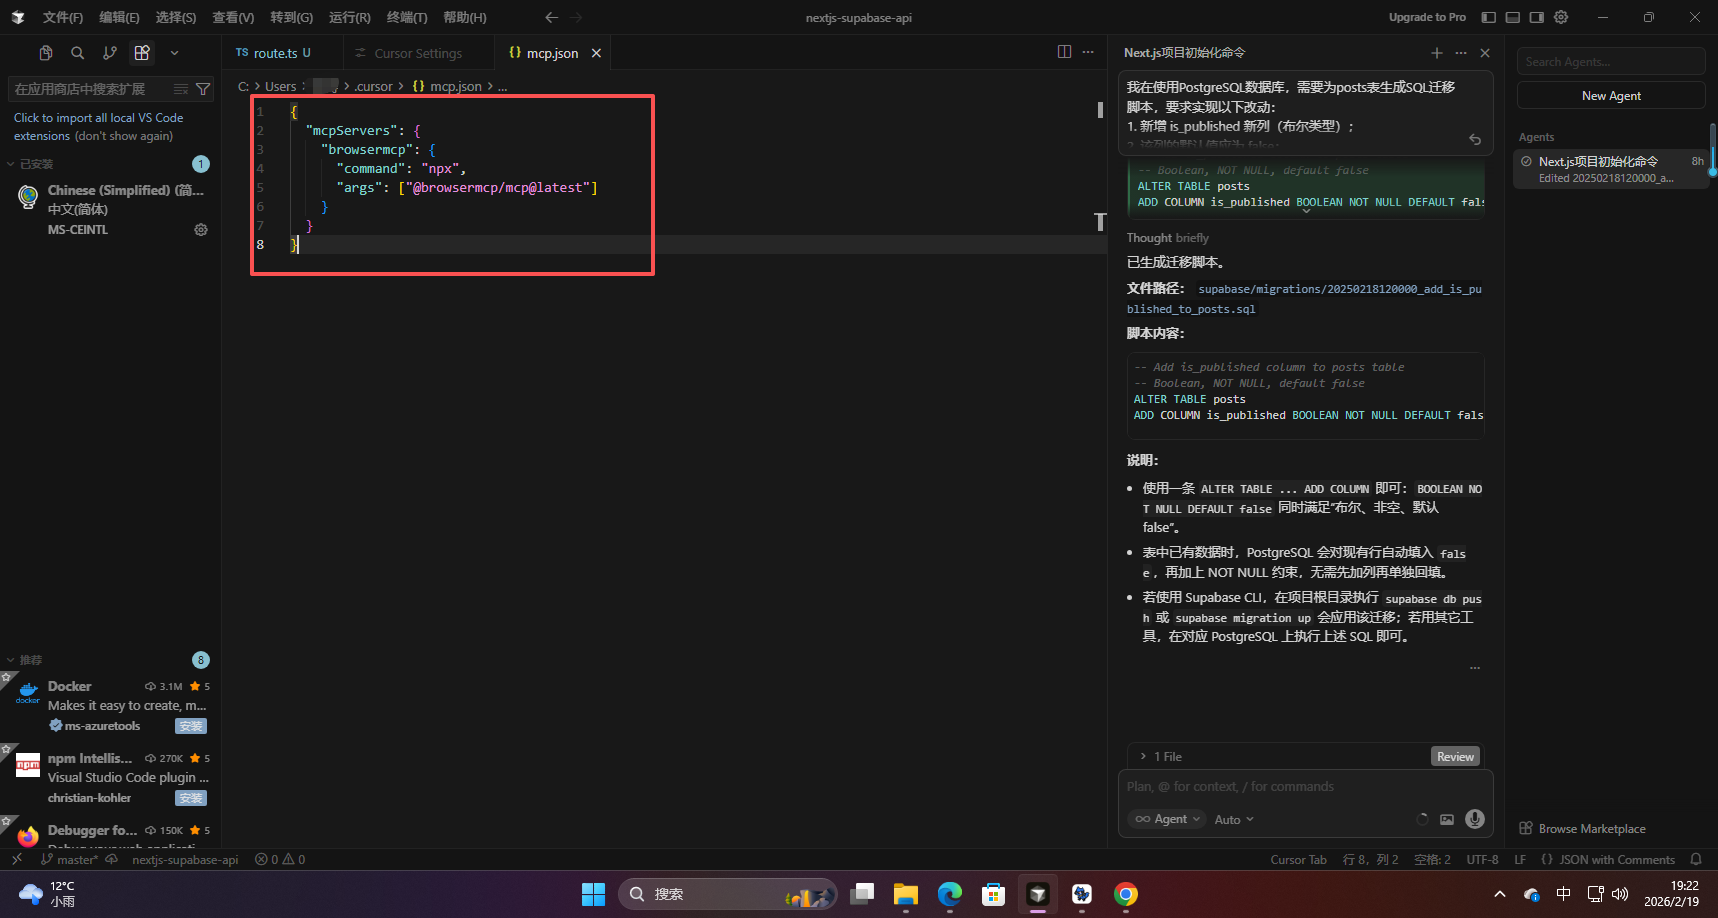Select the Extensions view icon

(x=142, y=53)
